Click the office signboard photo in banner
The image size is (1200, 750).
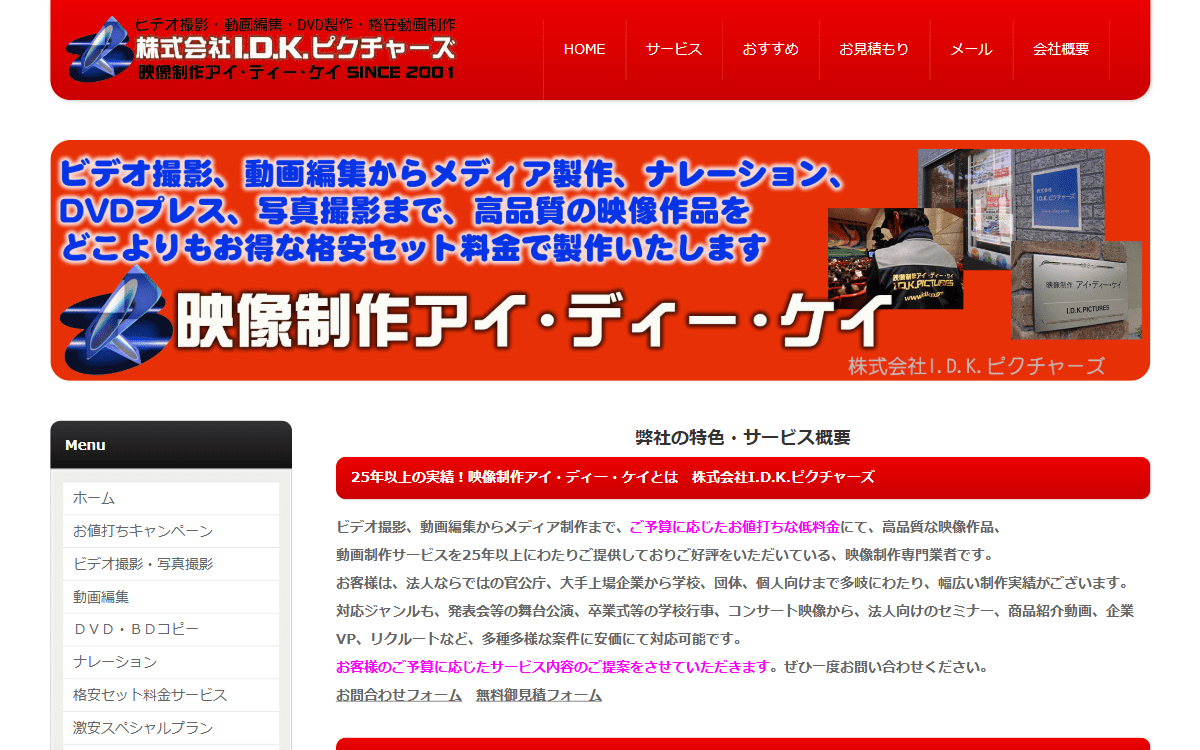point(1075,290)
